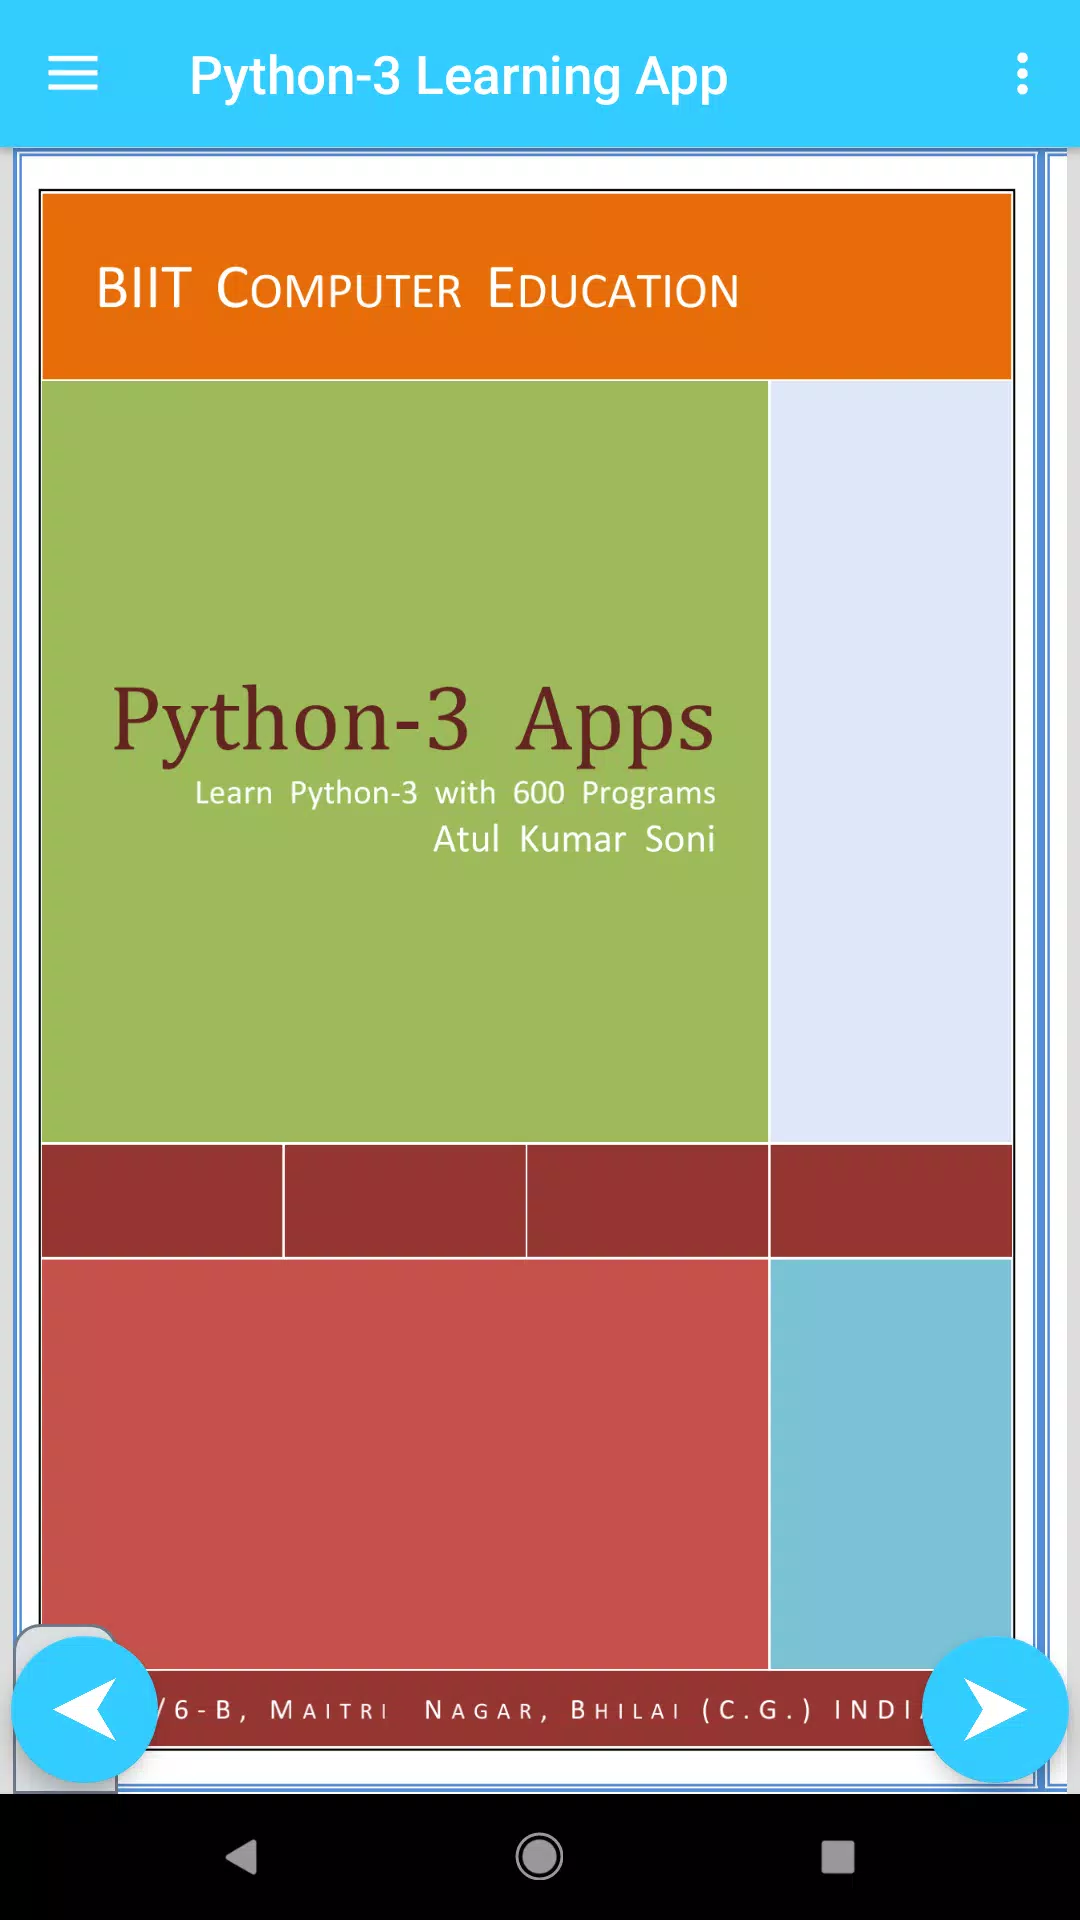1080x1920 pixels.
Task: Go to next page with right arrow
Action: pyautogui.click(x=995, y=1709)
